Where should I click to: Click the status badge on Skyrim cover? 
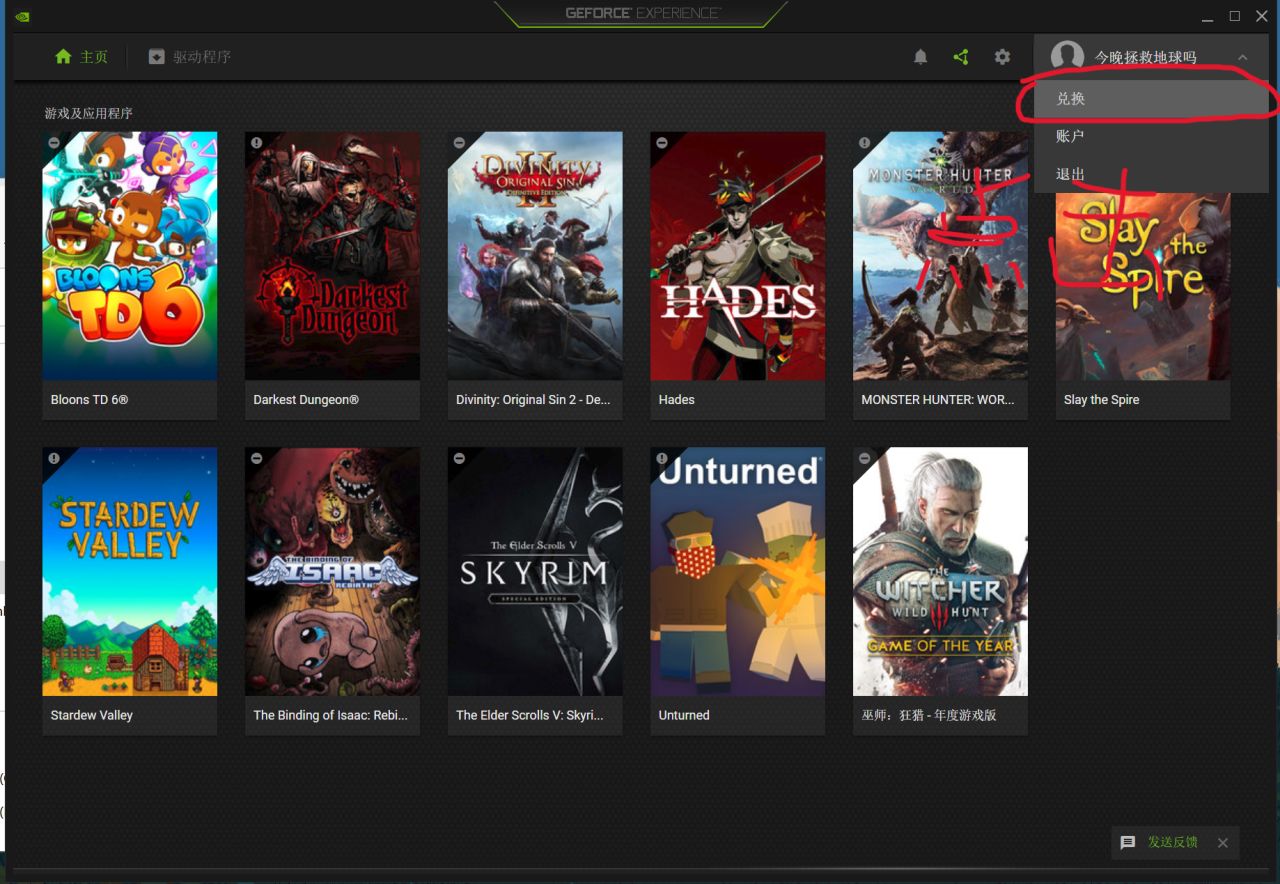459,458
